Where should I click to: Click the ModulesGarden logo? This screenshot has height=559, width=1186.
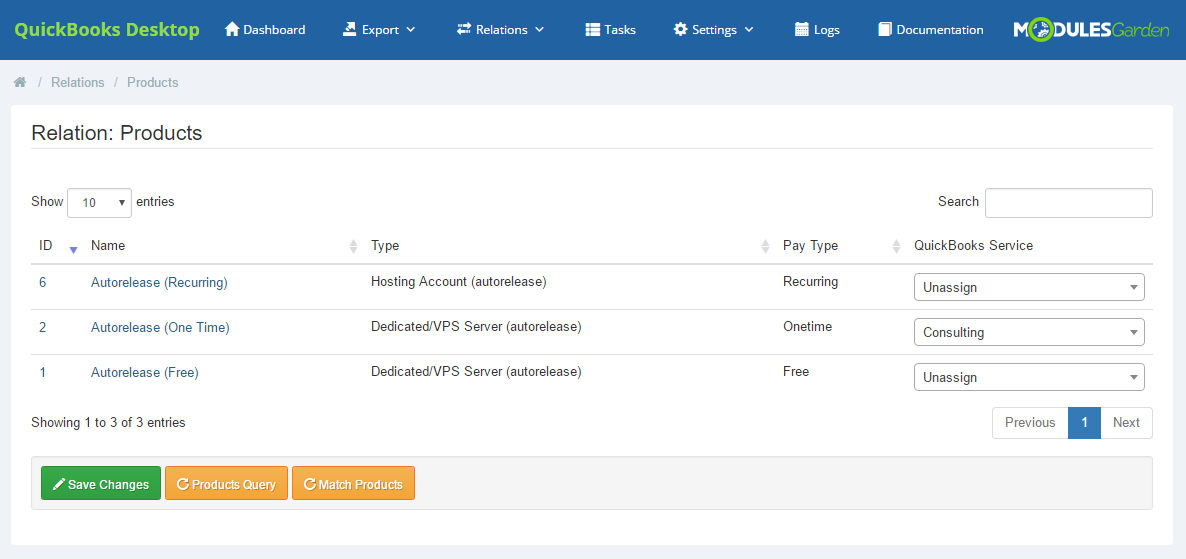1091,30
